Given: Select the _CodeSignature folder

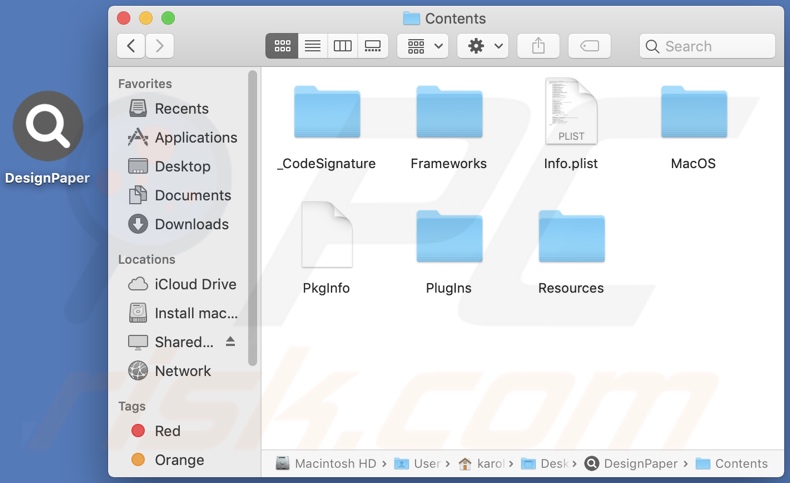Looking at the screenshot, I should tap(327, 112).
